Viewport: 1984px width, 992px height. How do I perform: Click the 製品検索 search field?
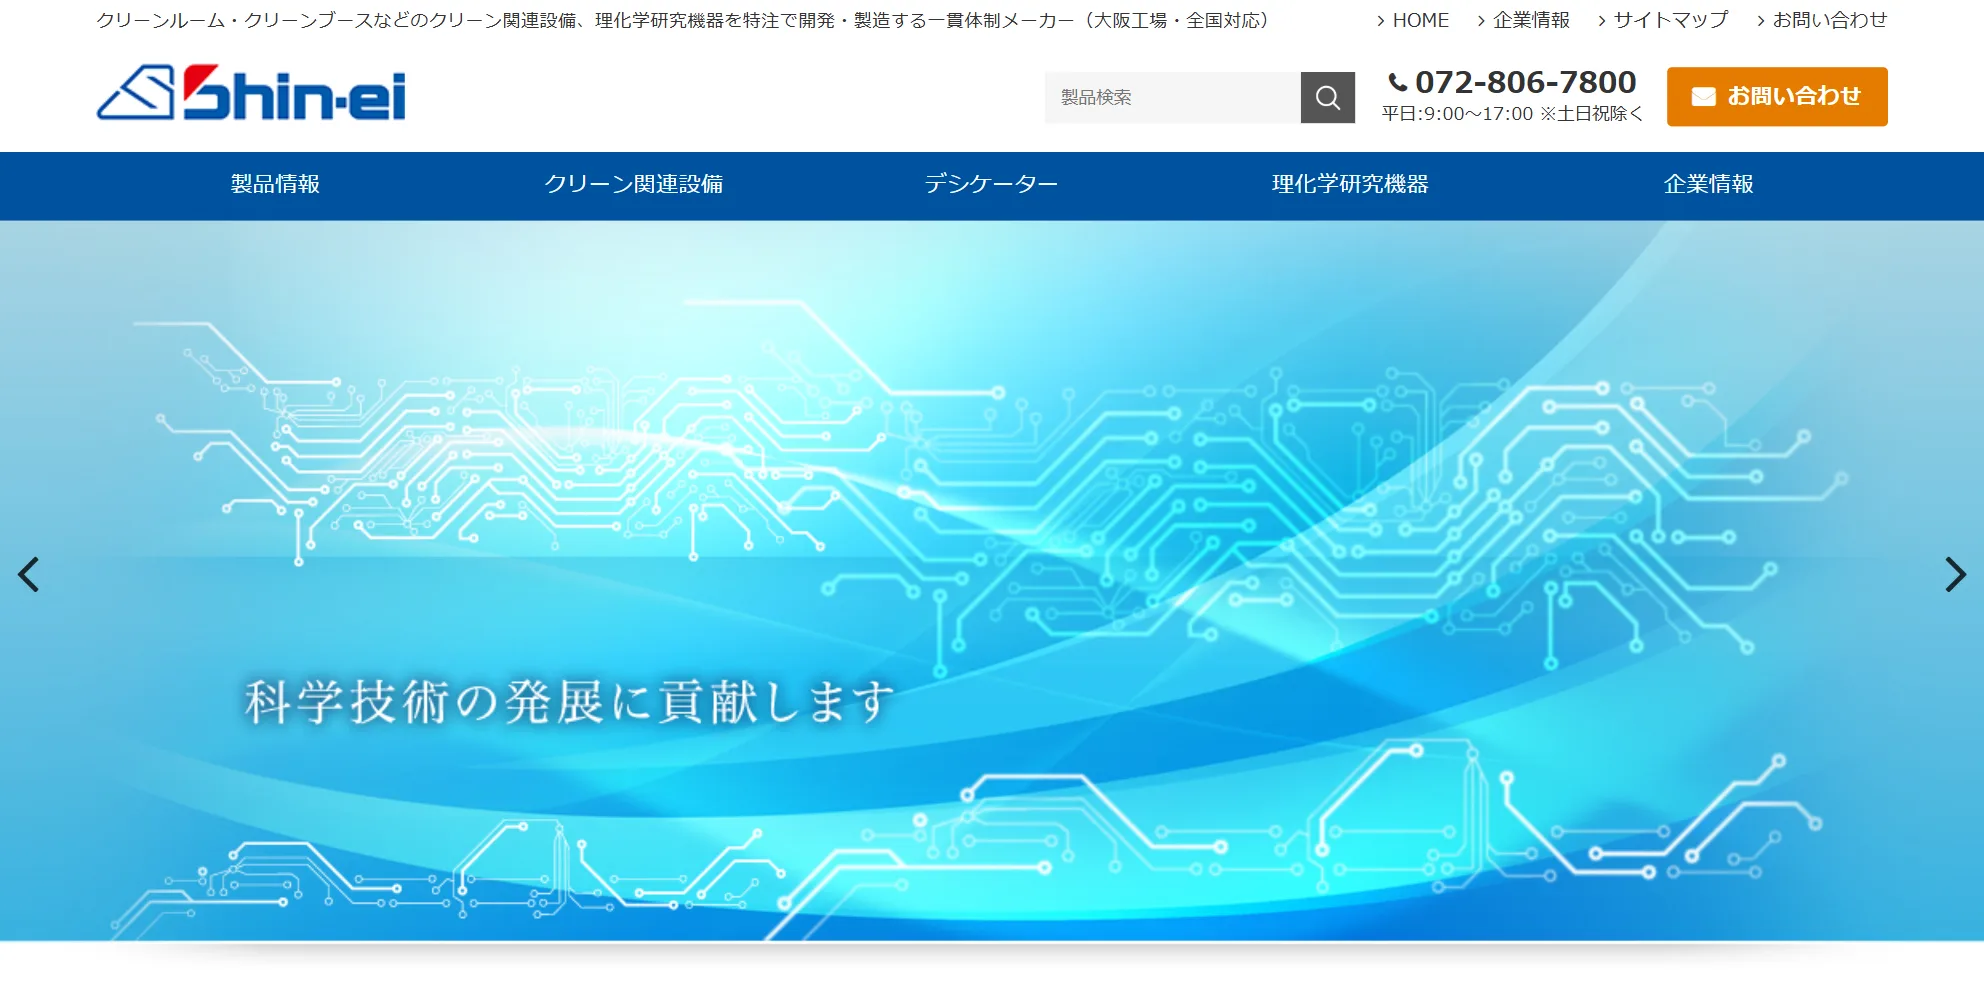[x=1172, y=97]
